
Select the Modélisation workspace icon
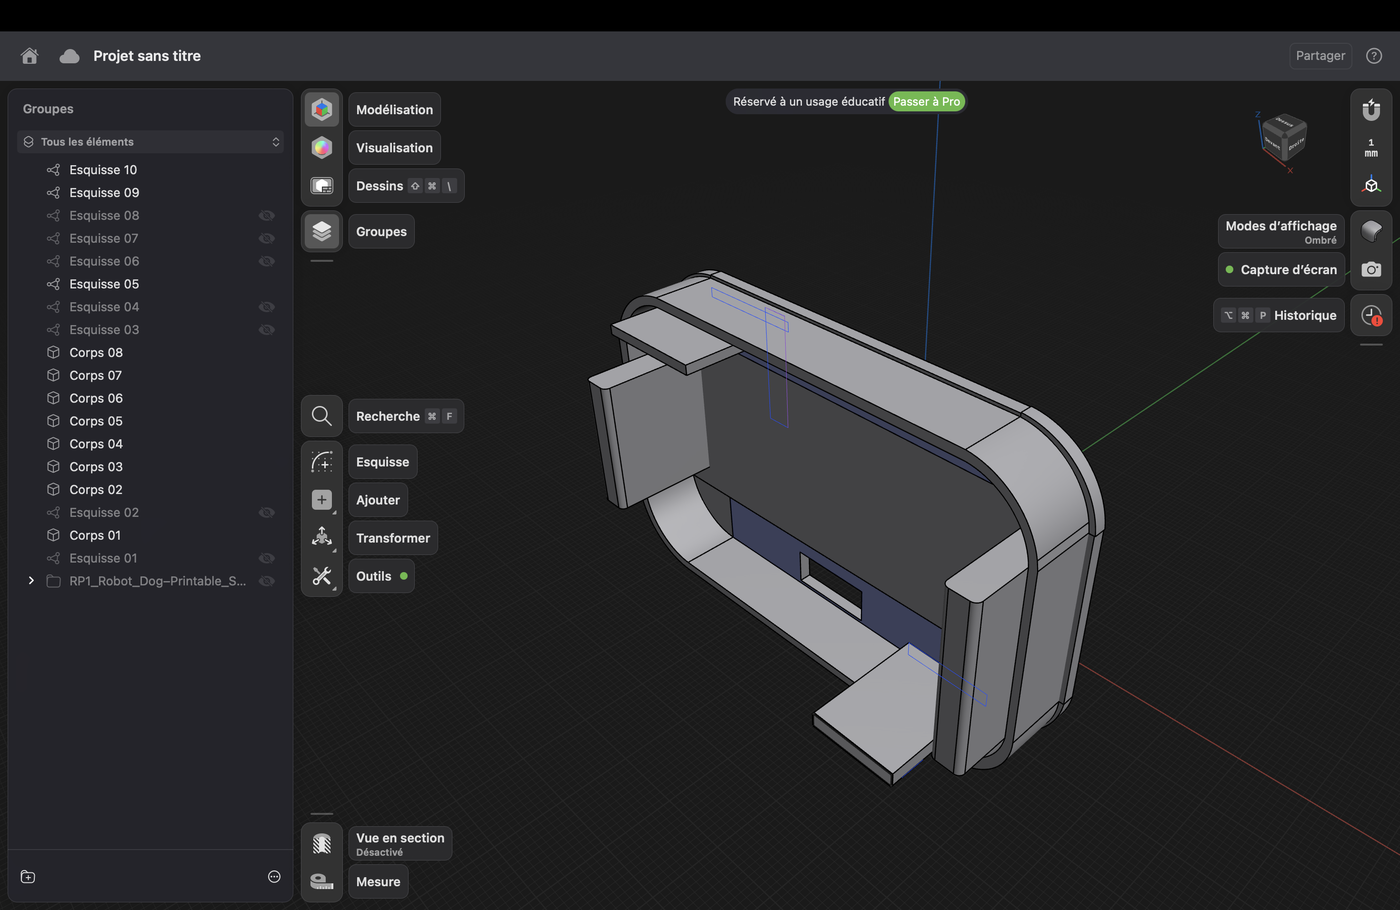pos(322,109)
